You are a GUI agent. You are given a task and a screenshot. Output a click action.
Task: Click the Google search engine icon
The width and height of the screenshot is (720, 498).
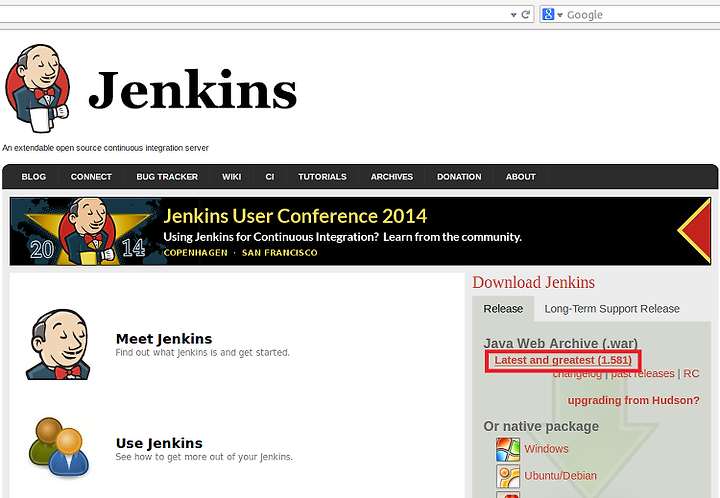pos(548,14)
